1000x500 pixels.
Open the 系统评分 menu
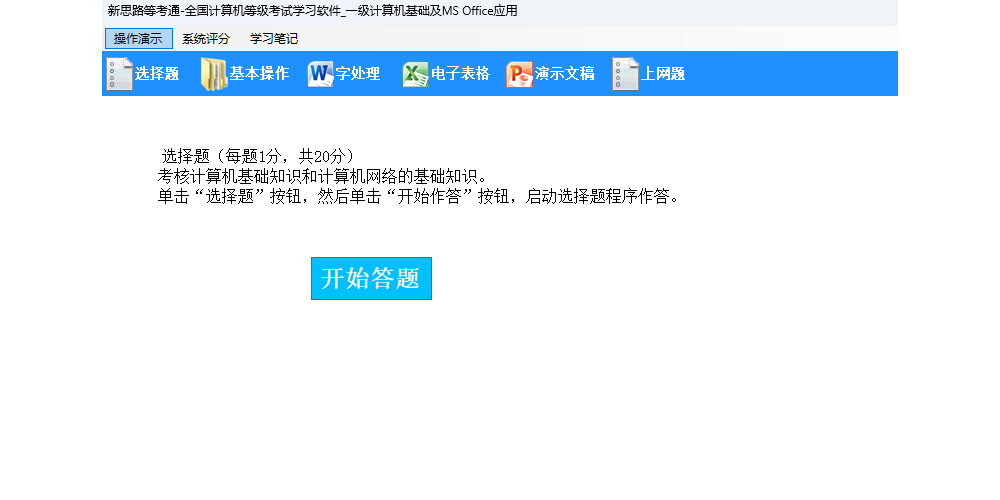pos(206,39)
